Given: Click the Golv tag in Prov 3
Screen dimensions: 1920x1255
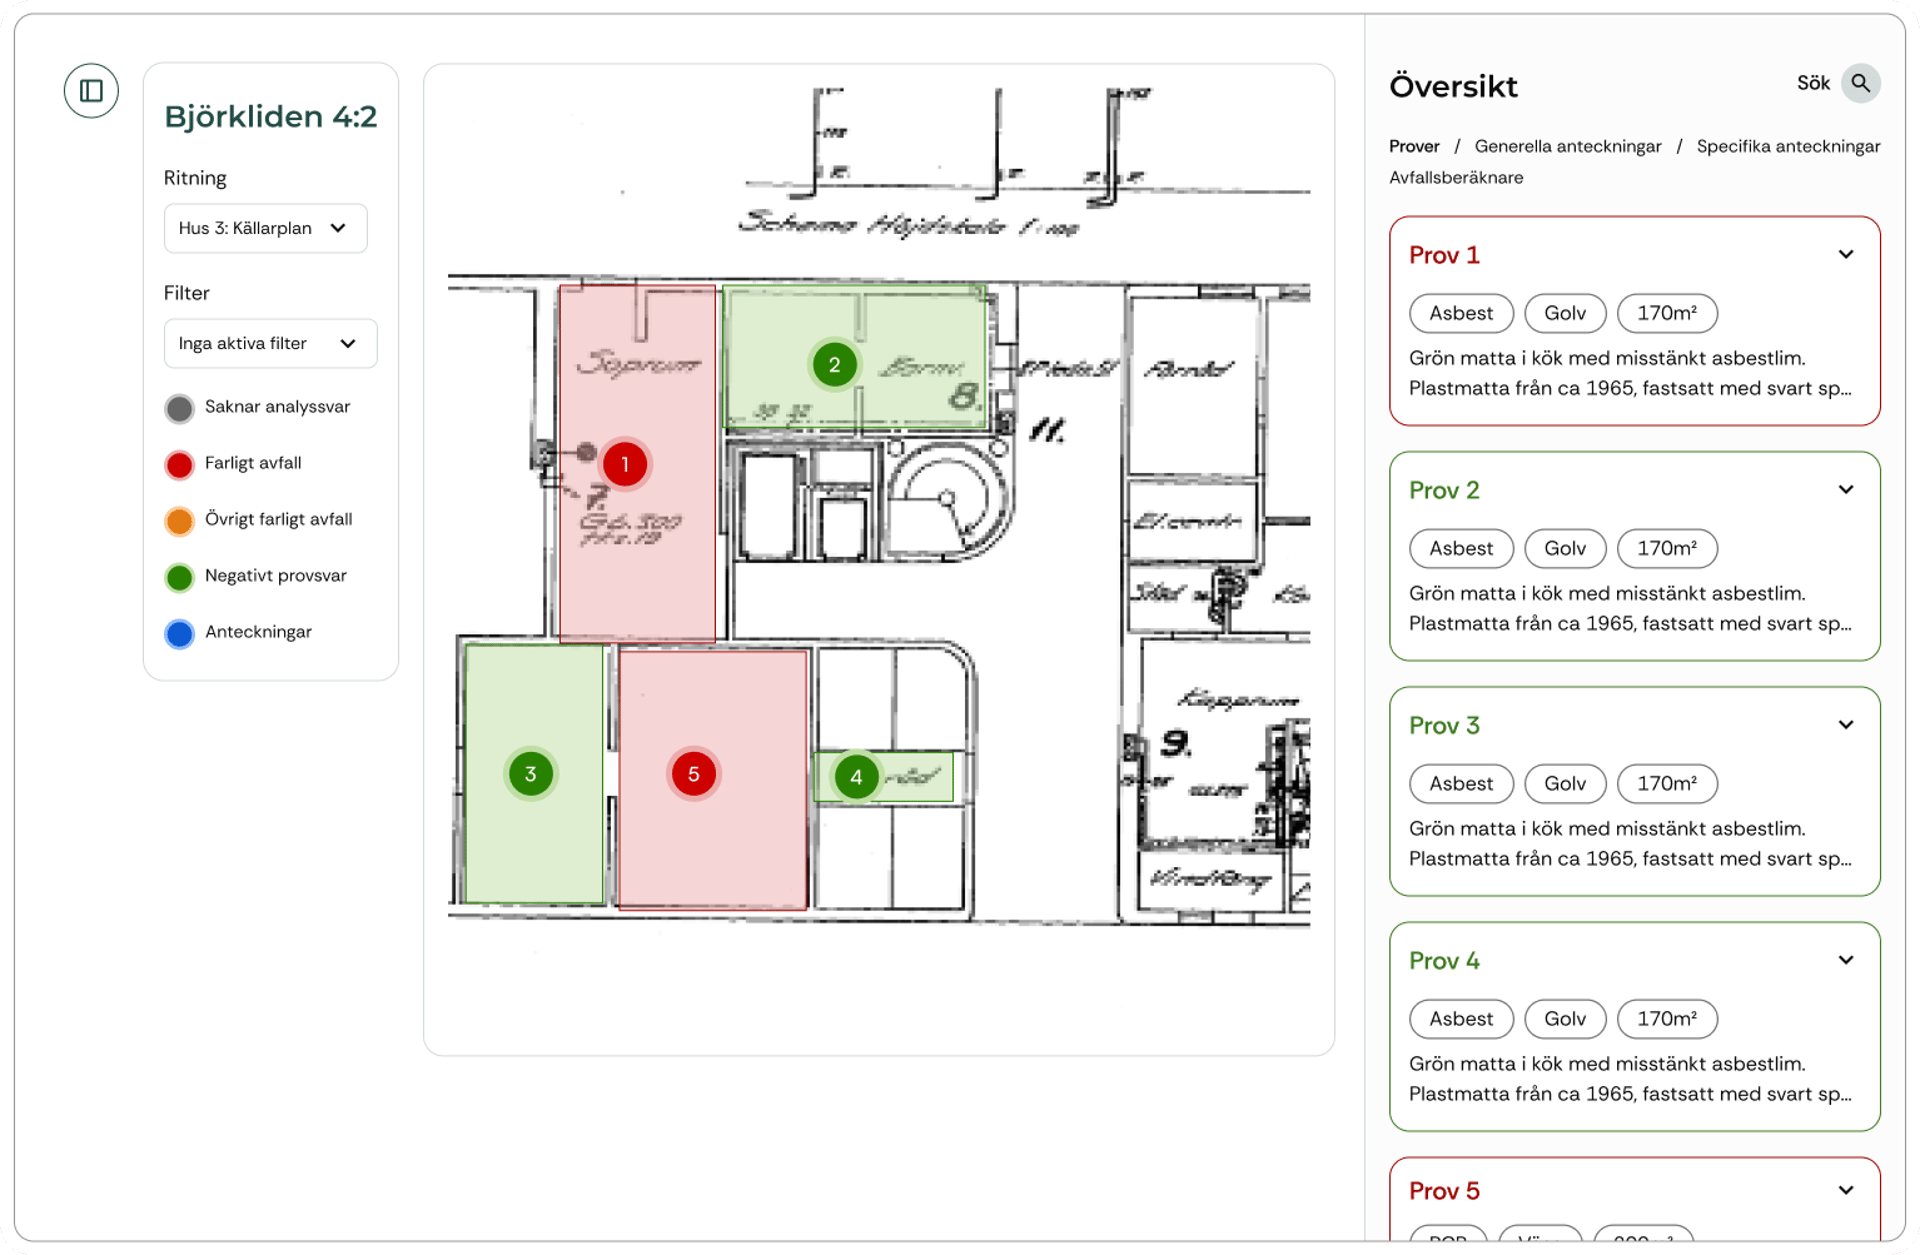Looking at the screenshot, I should click(1565, 783).
